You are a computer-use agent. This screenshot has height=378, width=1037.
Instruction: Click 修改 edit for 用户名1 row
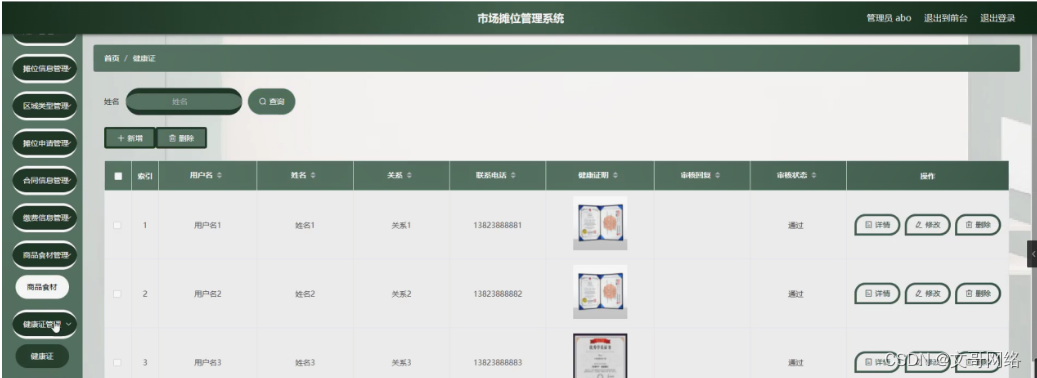tap(927, 225)
